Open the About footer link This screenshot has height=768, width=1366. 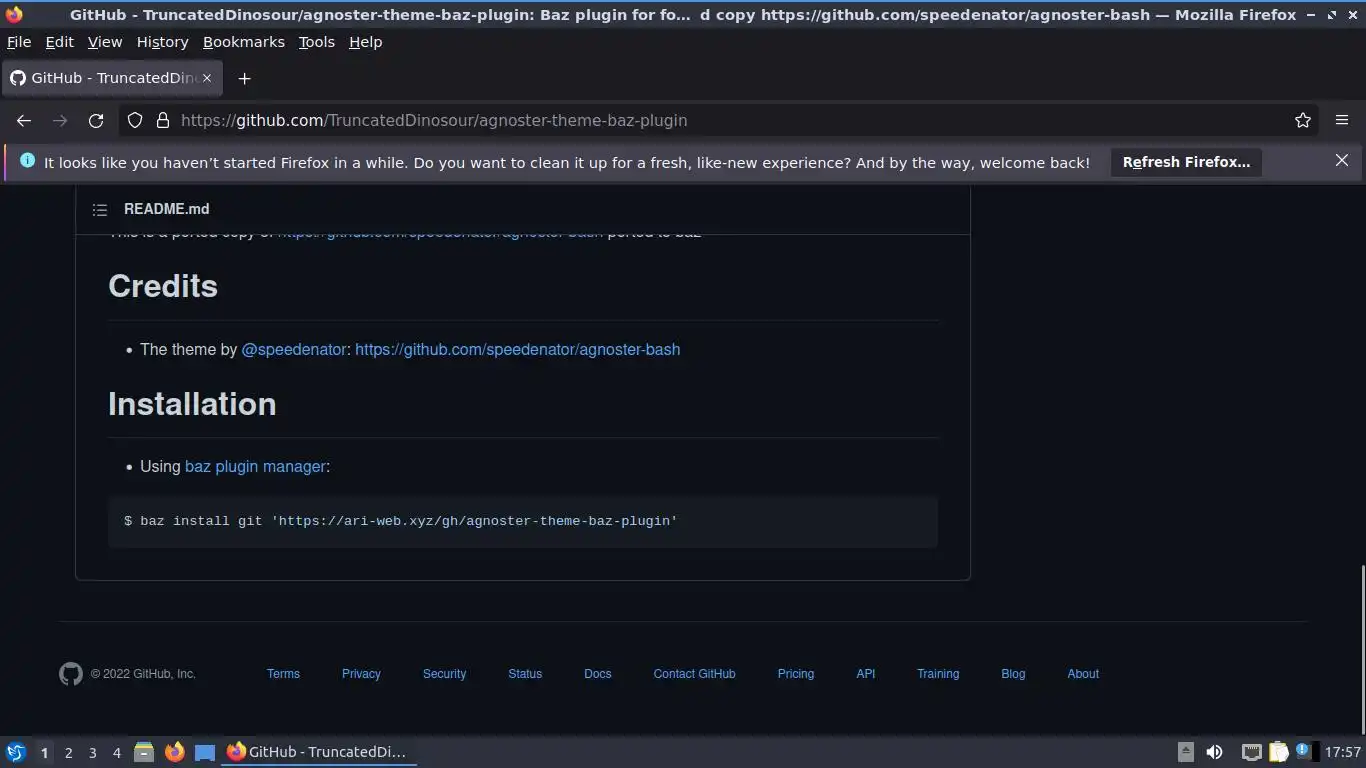pos(1083,674)
